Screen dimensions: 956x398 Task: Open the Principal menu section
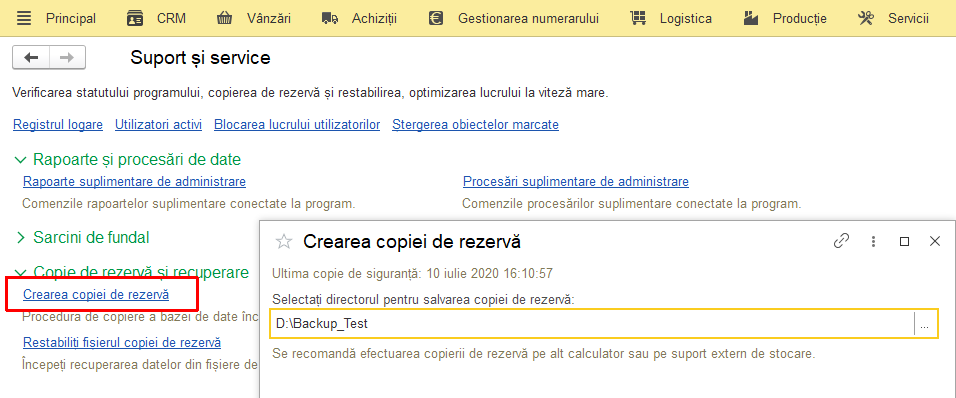[x=71, y=18]
